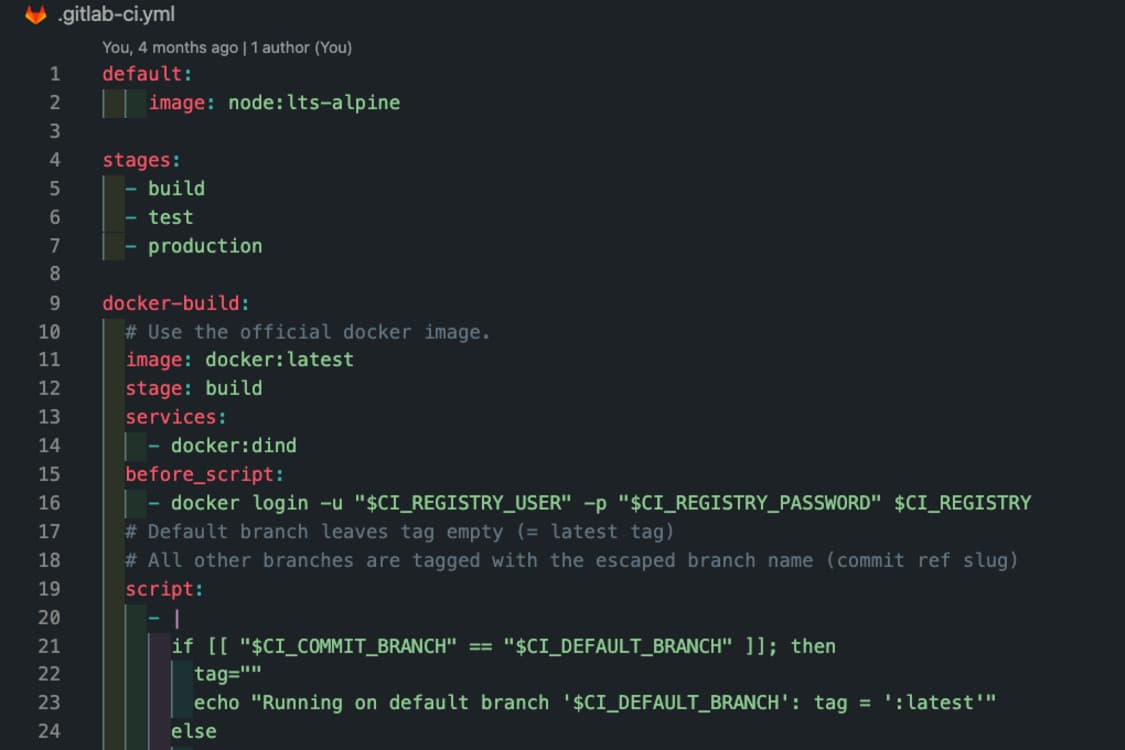Click line number 20 in the gutter

(49, 617)
